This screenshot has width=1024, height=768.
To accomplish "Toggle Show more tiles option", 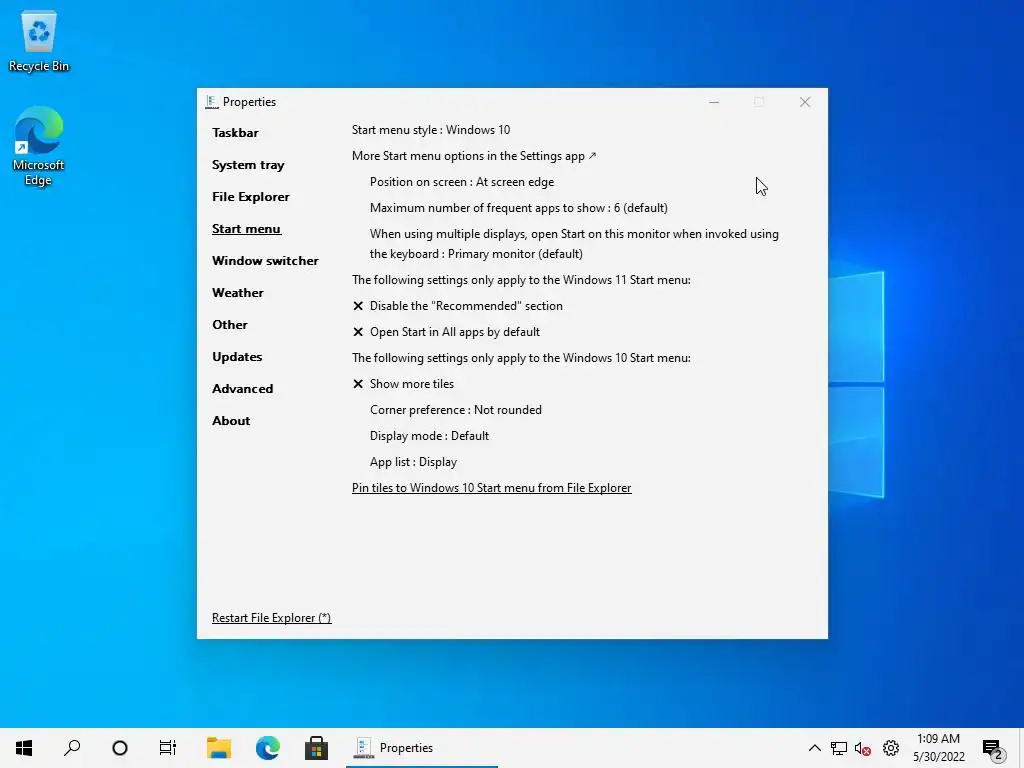I will [403, 384].
